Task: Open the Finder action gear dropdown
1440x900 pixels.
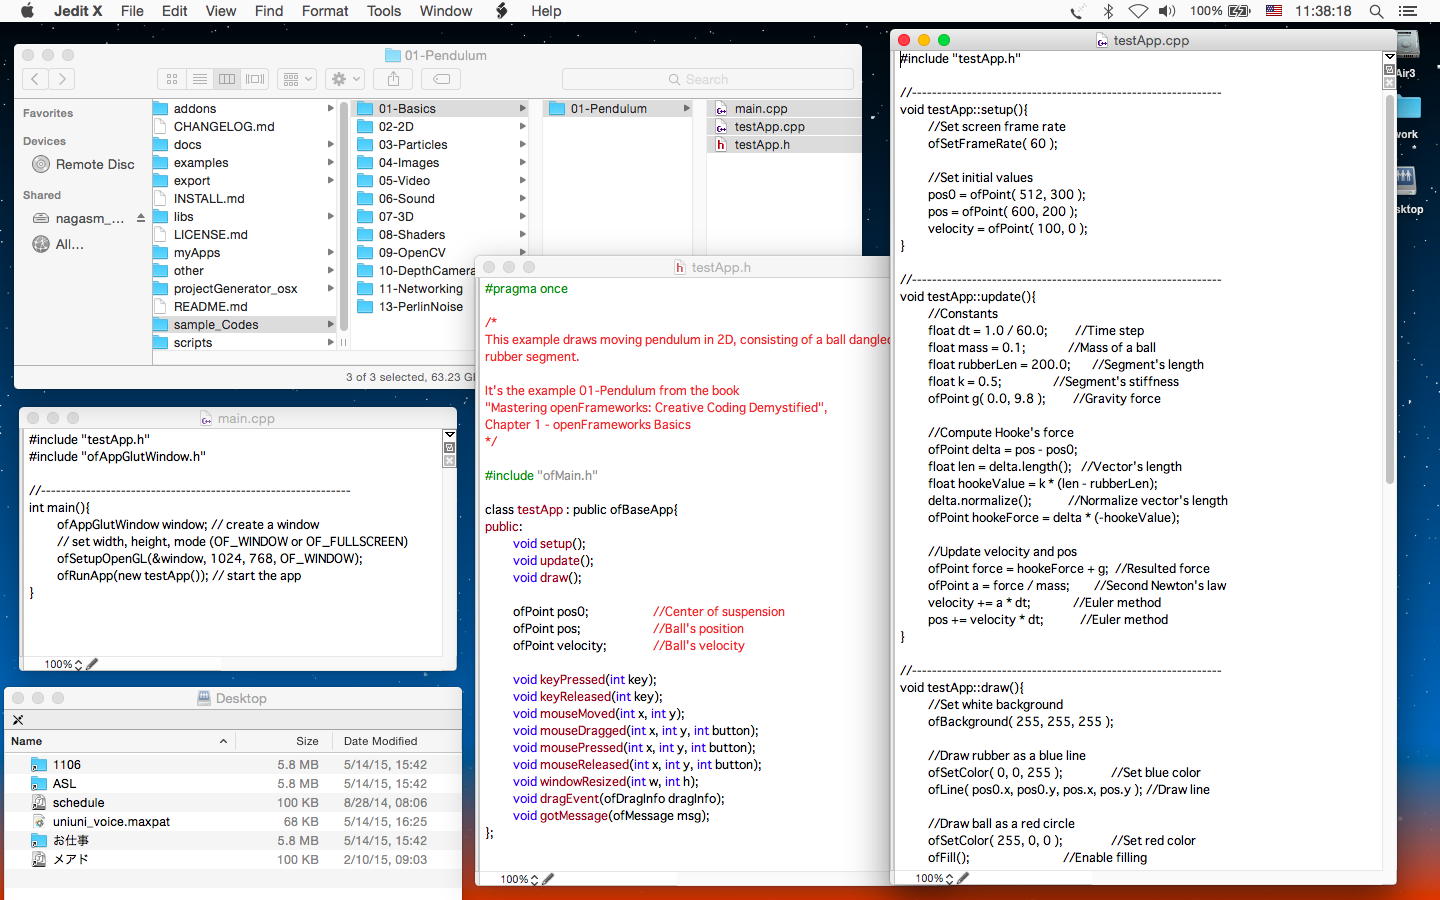Action: [x=346, y=79]
